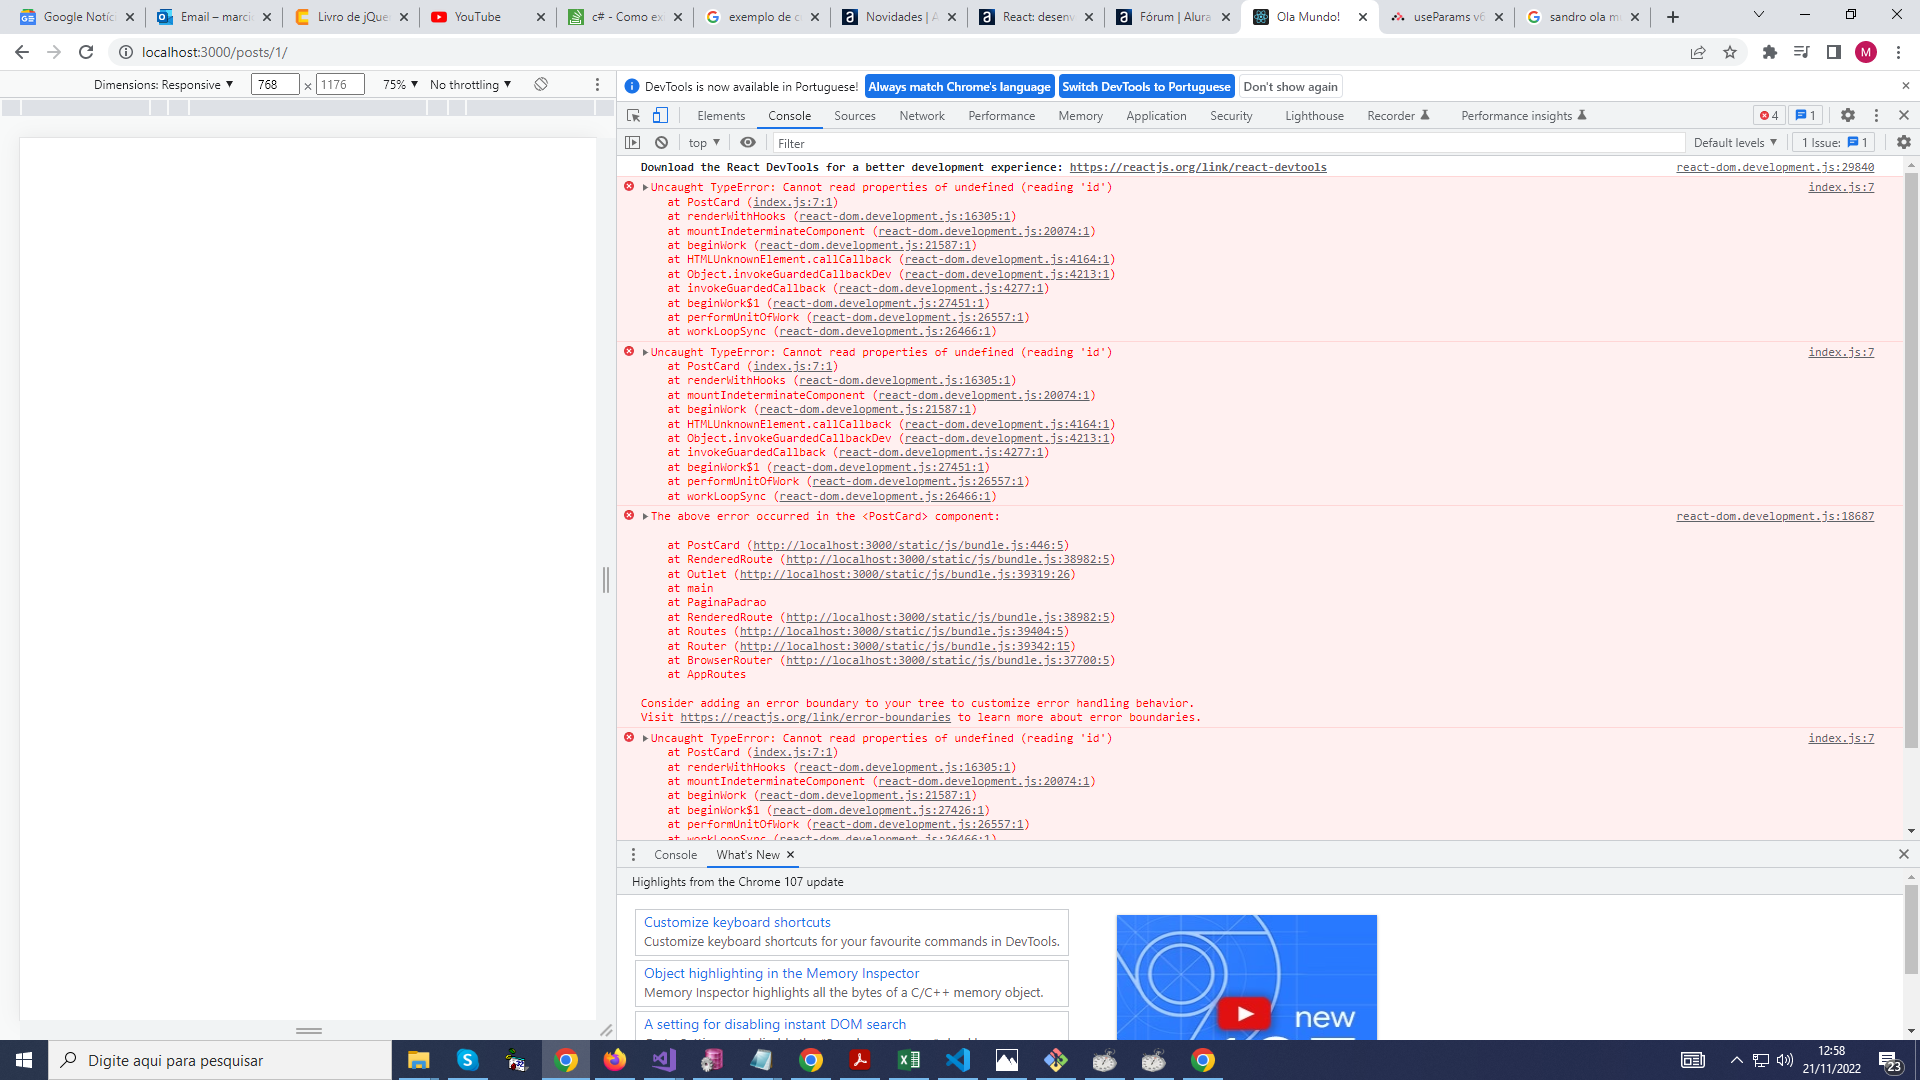Clear the console output

pyautogui.click(x=661, y=143)
